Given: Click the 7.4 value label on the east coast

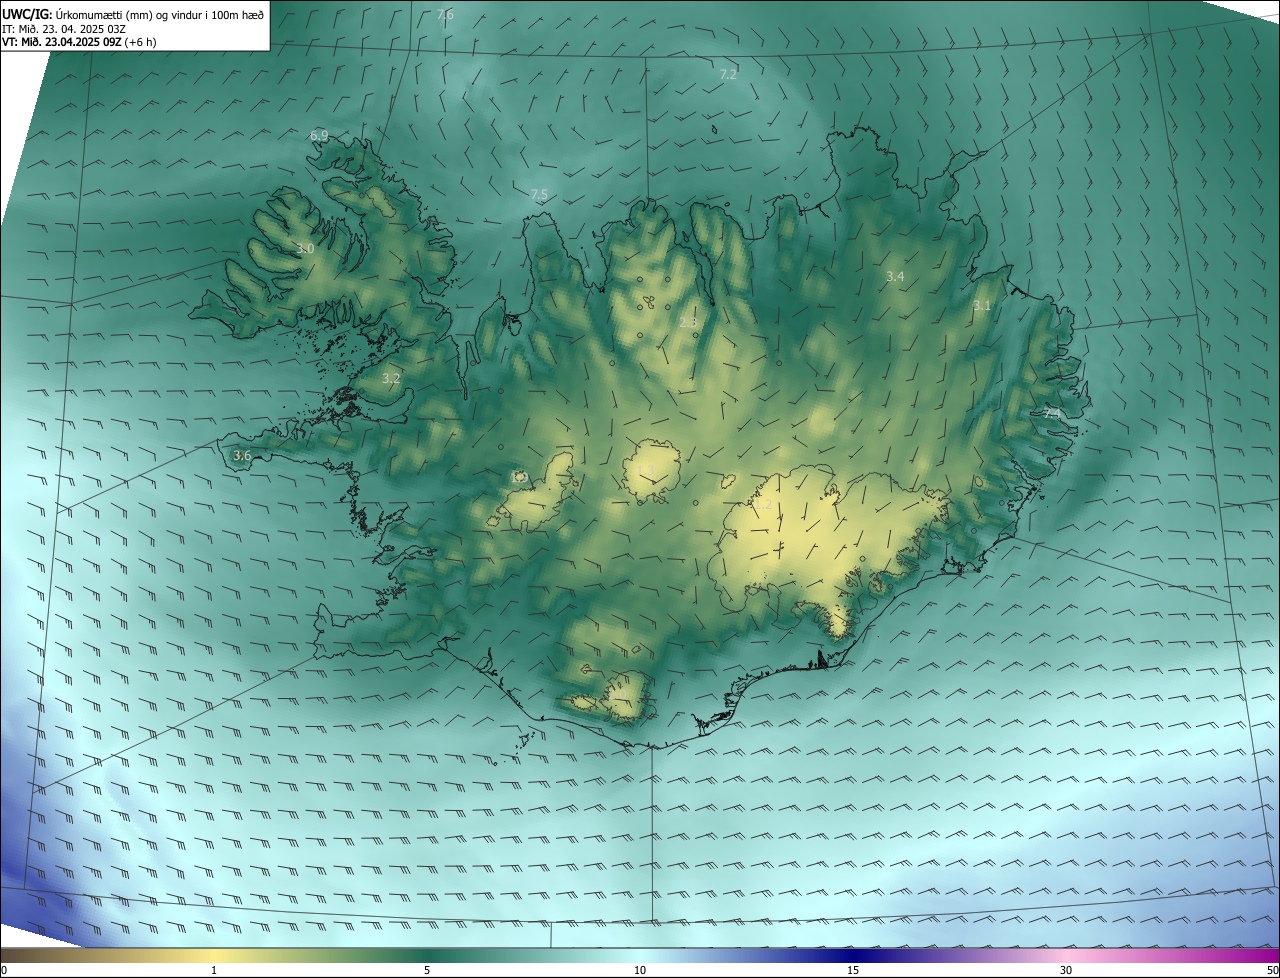Looking at the screenshot, I should coord(1051,413).
